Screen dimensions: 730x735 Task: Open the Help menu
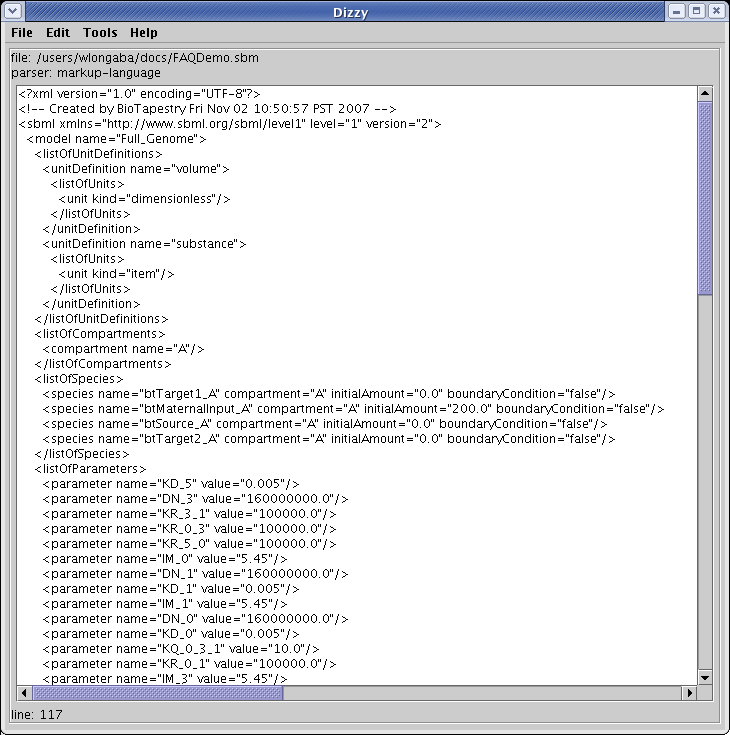click(143, 33)
